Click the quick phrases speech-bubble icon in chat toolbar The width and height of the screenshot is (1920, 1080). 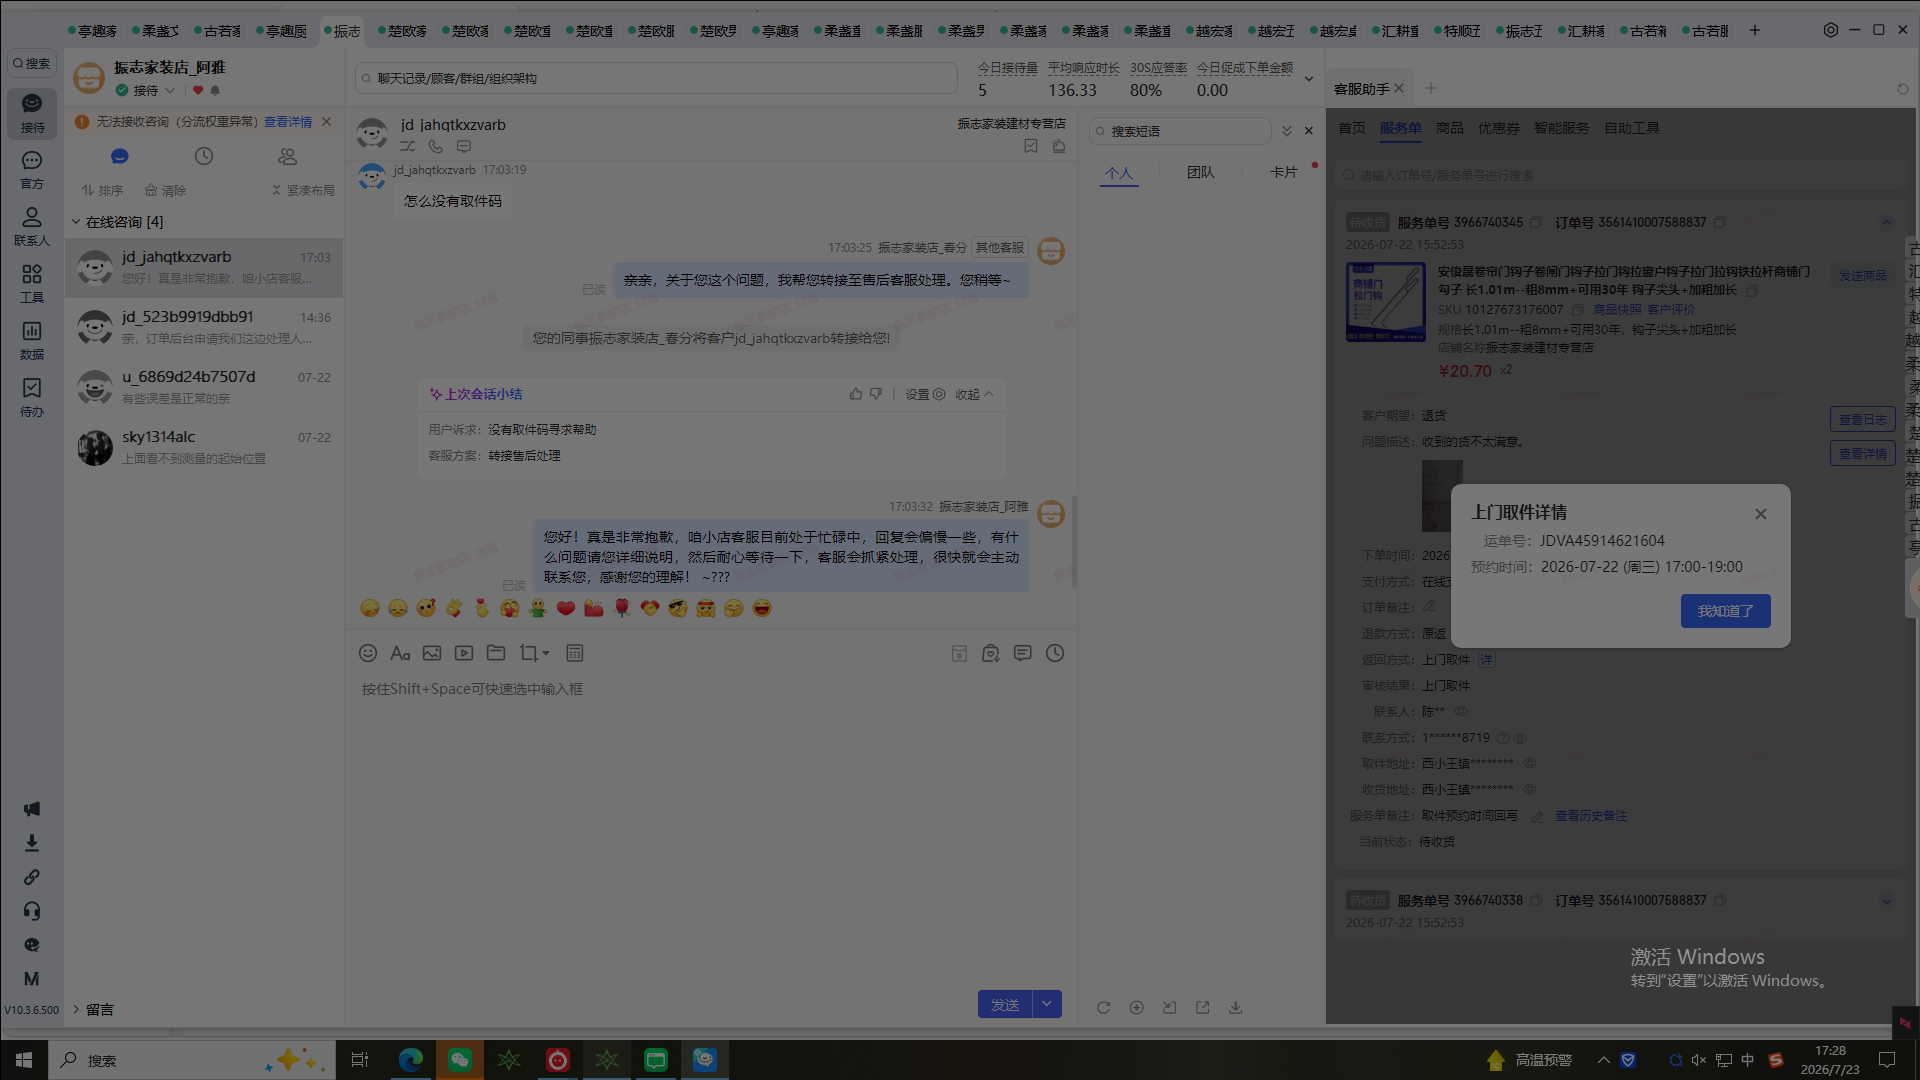click(x=1023, y=653)
